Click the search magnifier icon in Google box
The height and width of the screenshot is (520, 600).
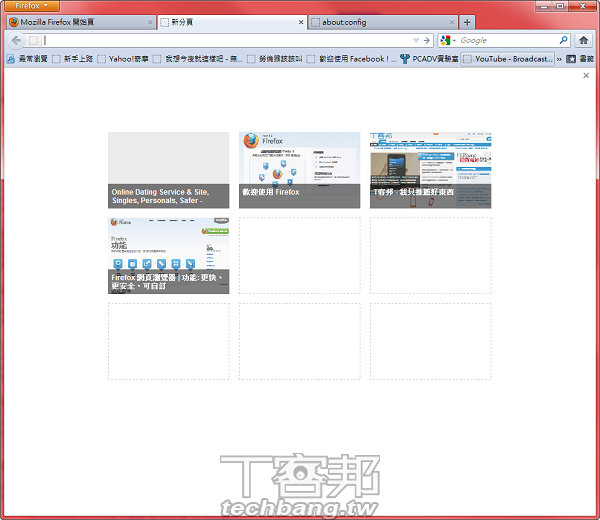point(561,40)
